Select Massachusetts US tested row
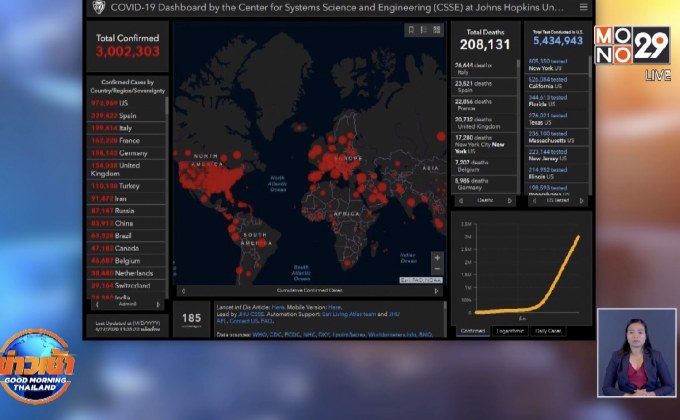 pos(557,137)
